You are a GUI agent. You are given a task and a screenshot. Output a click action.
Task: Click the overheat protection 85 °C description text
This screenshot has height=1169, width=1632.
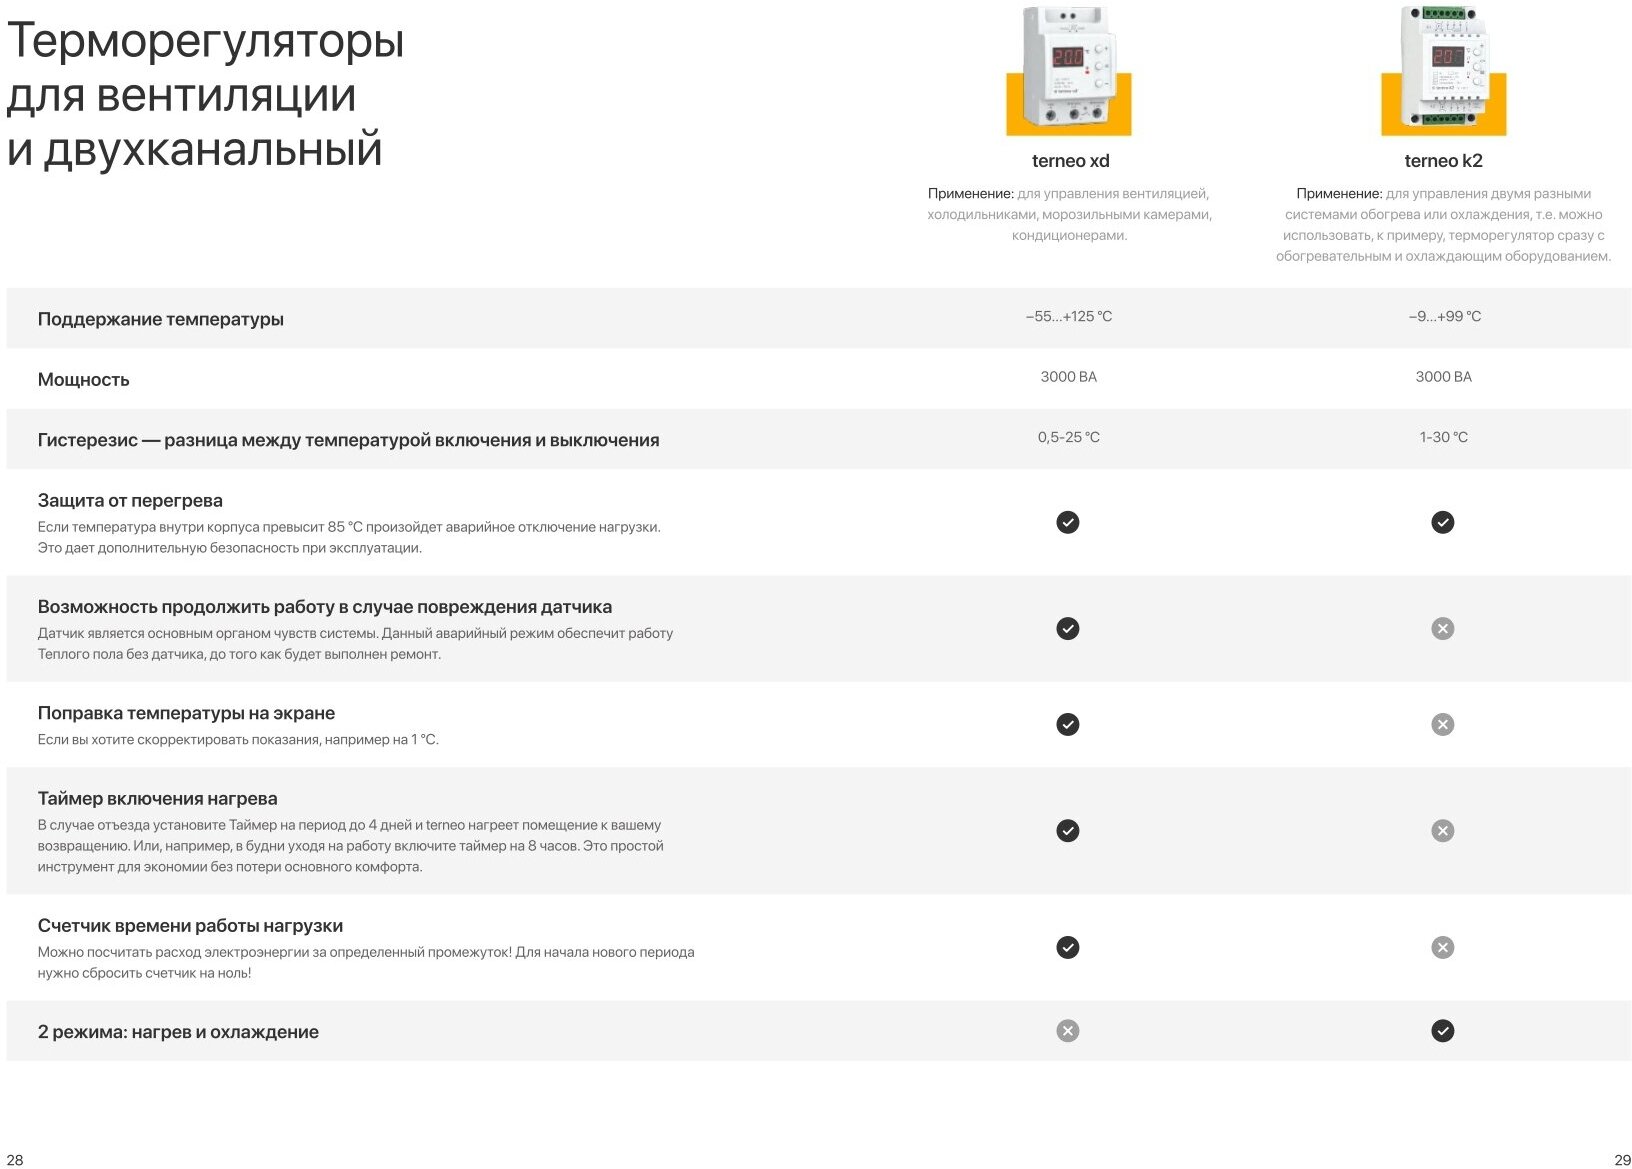(x=349, y=537)
